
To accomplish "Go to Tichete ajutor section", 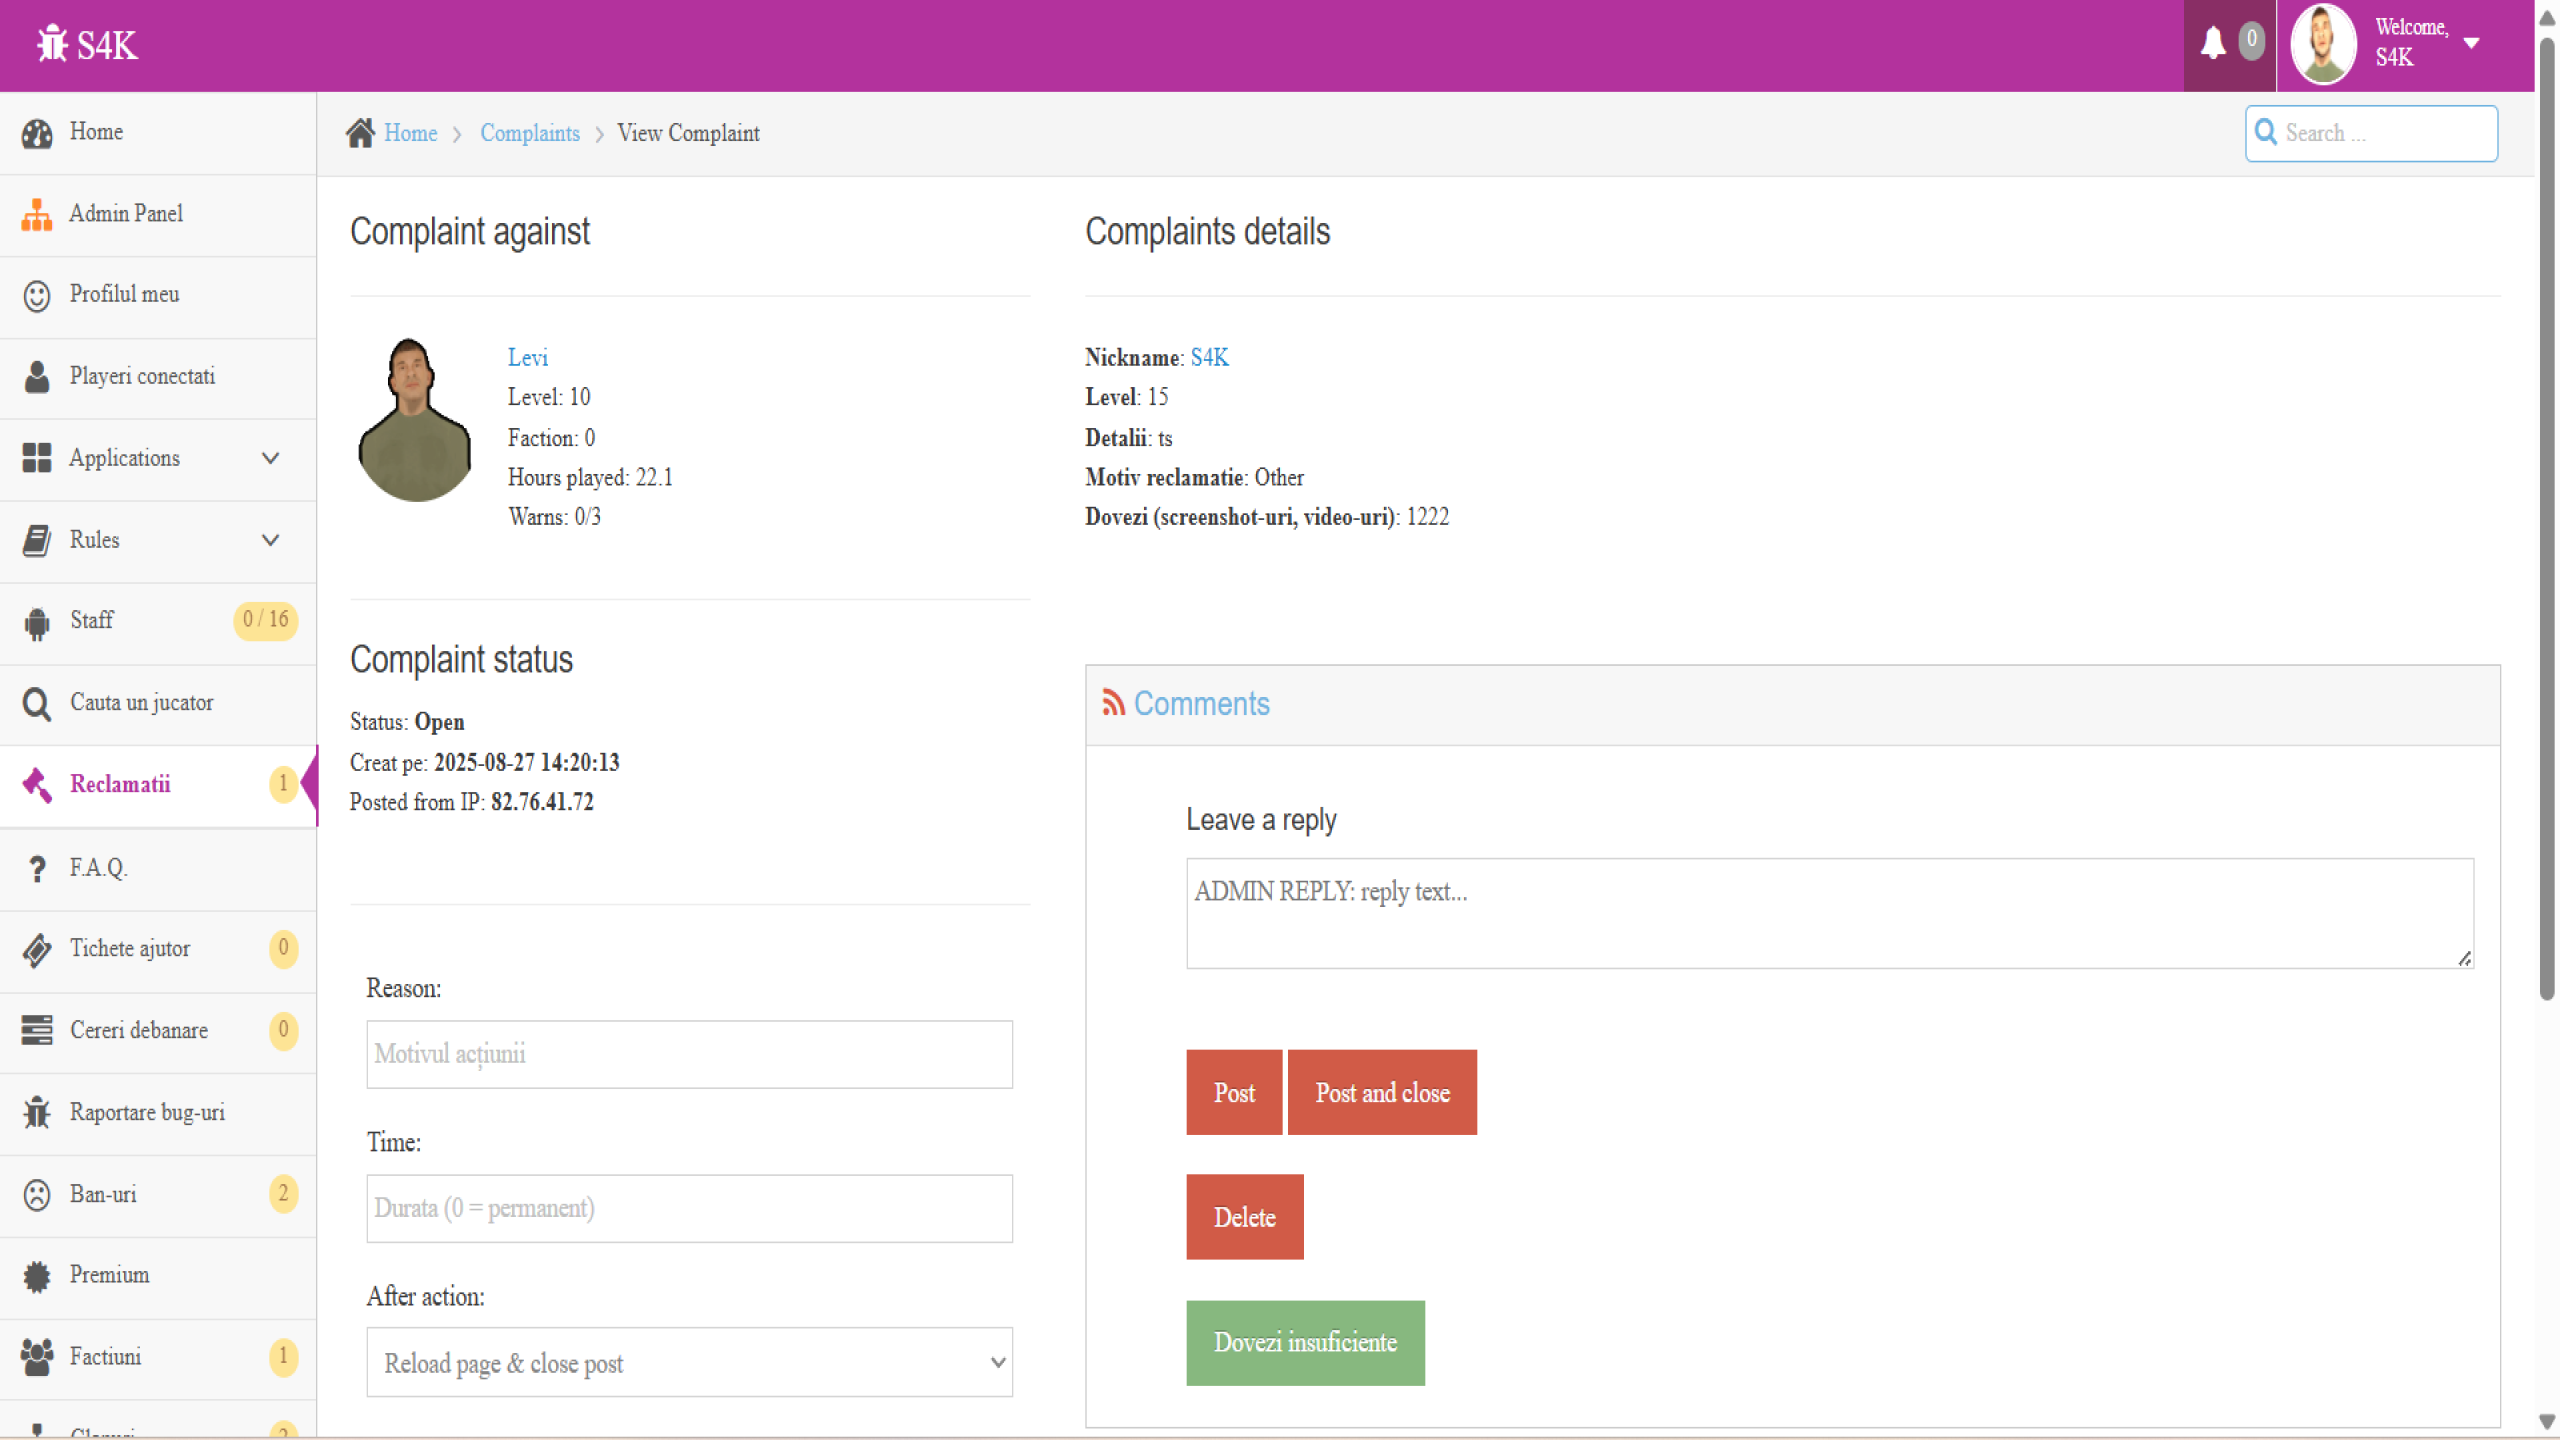I will pos(130,949).
